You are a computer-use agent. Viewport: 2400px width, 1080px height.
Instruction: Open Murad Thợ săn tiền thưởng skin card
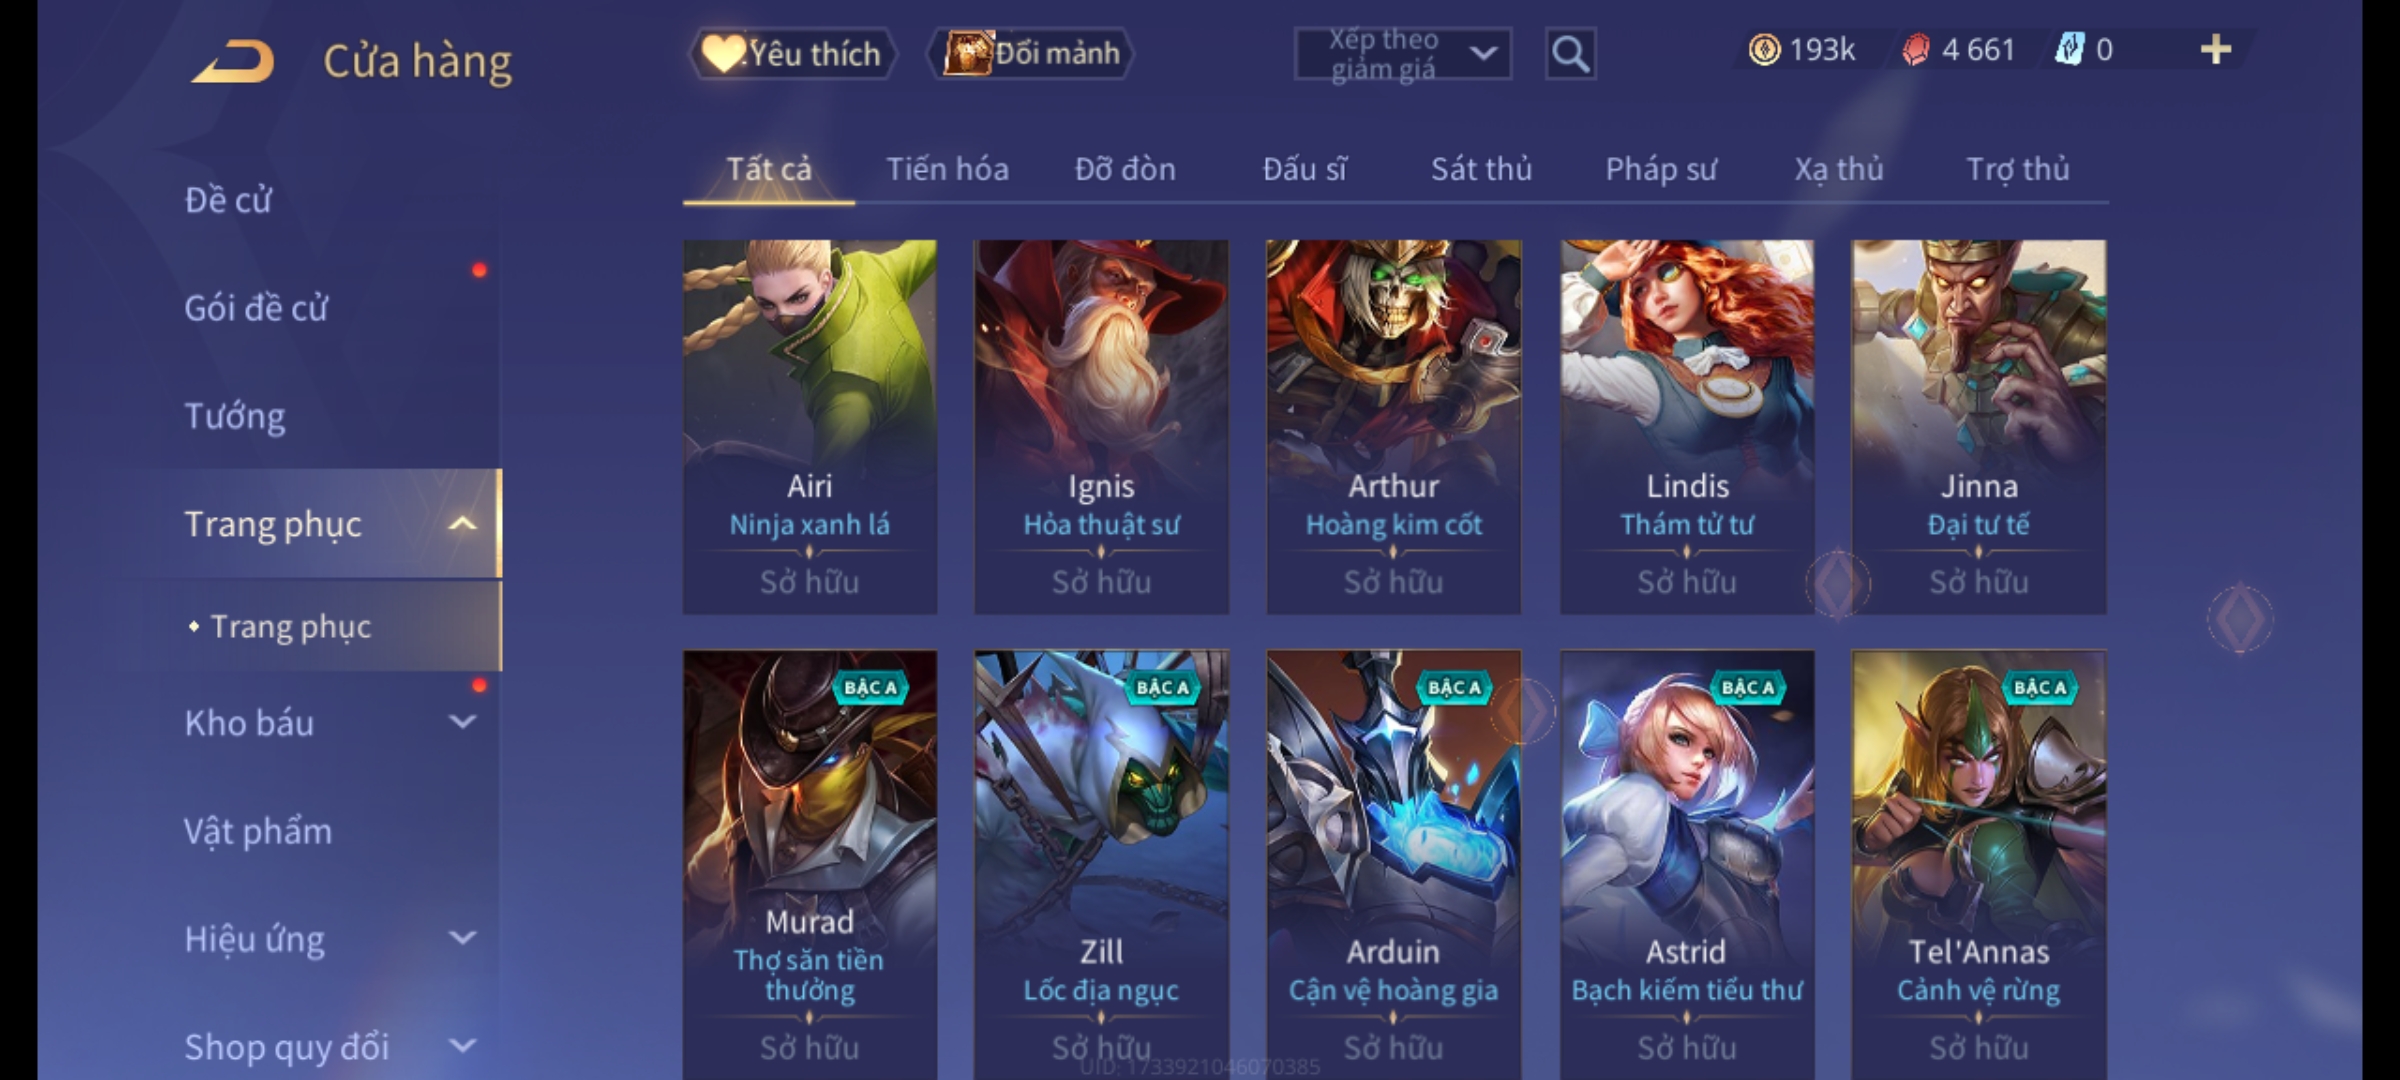point(810,865)
